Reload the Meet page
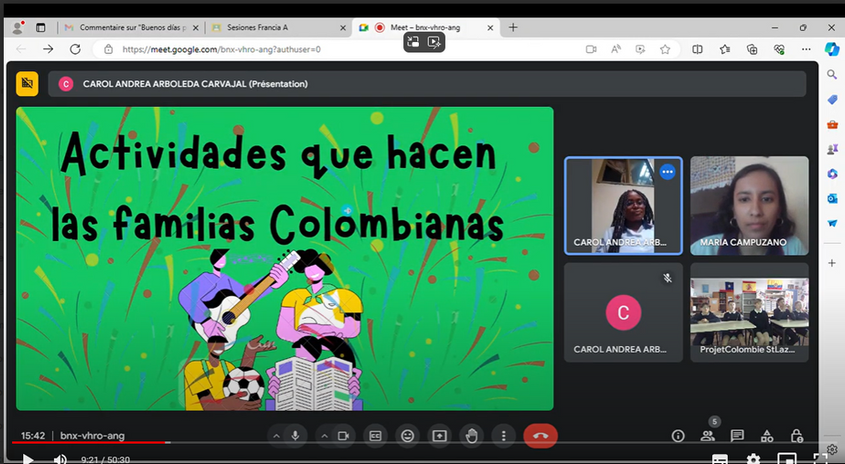845x464 pixels. [x=75, y=49]
